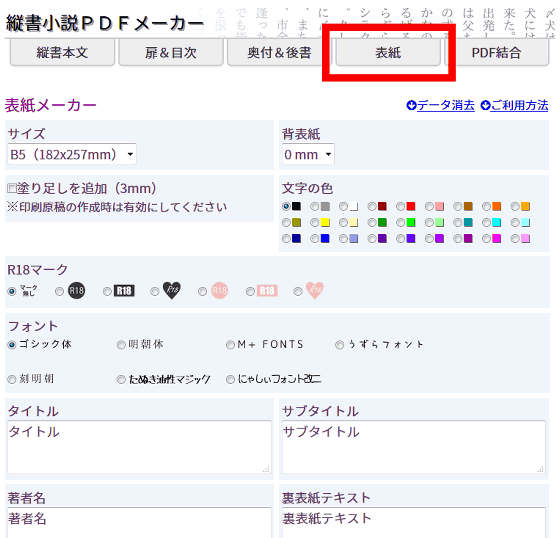Choose the brown text color
Image resolution: width=560 pixels, height=538 pixels.
(x=458, y=206)
